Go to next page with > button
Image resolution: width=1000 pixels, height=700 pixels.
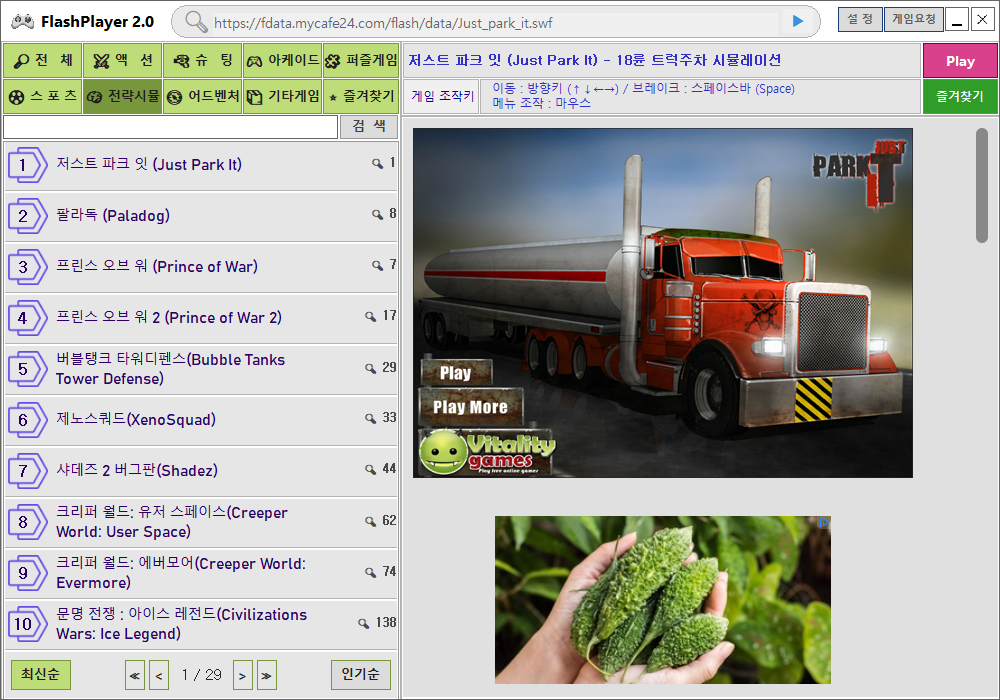(x=242, y=675)
